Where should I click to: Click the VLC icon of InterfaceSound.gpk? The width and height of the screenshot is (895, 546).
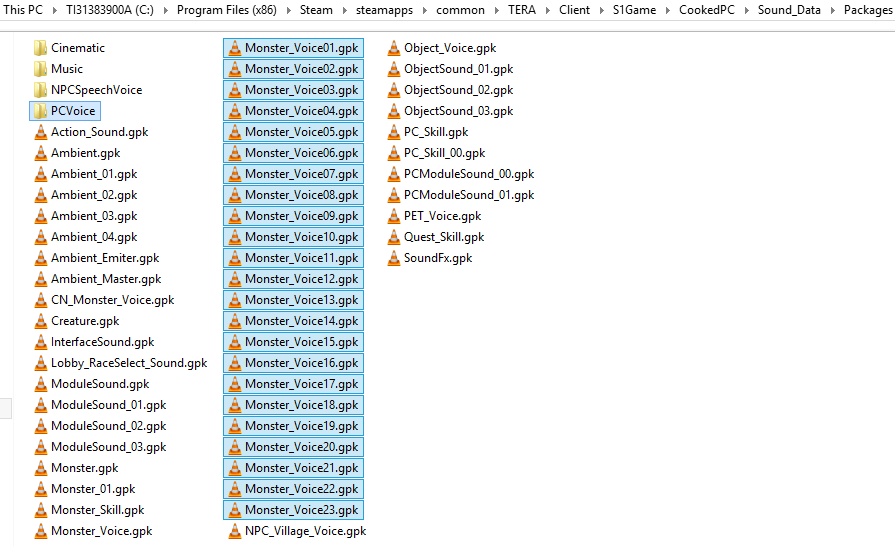41,342
